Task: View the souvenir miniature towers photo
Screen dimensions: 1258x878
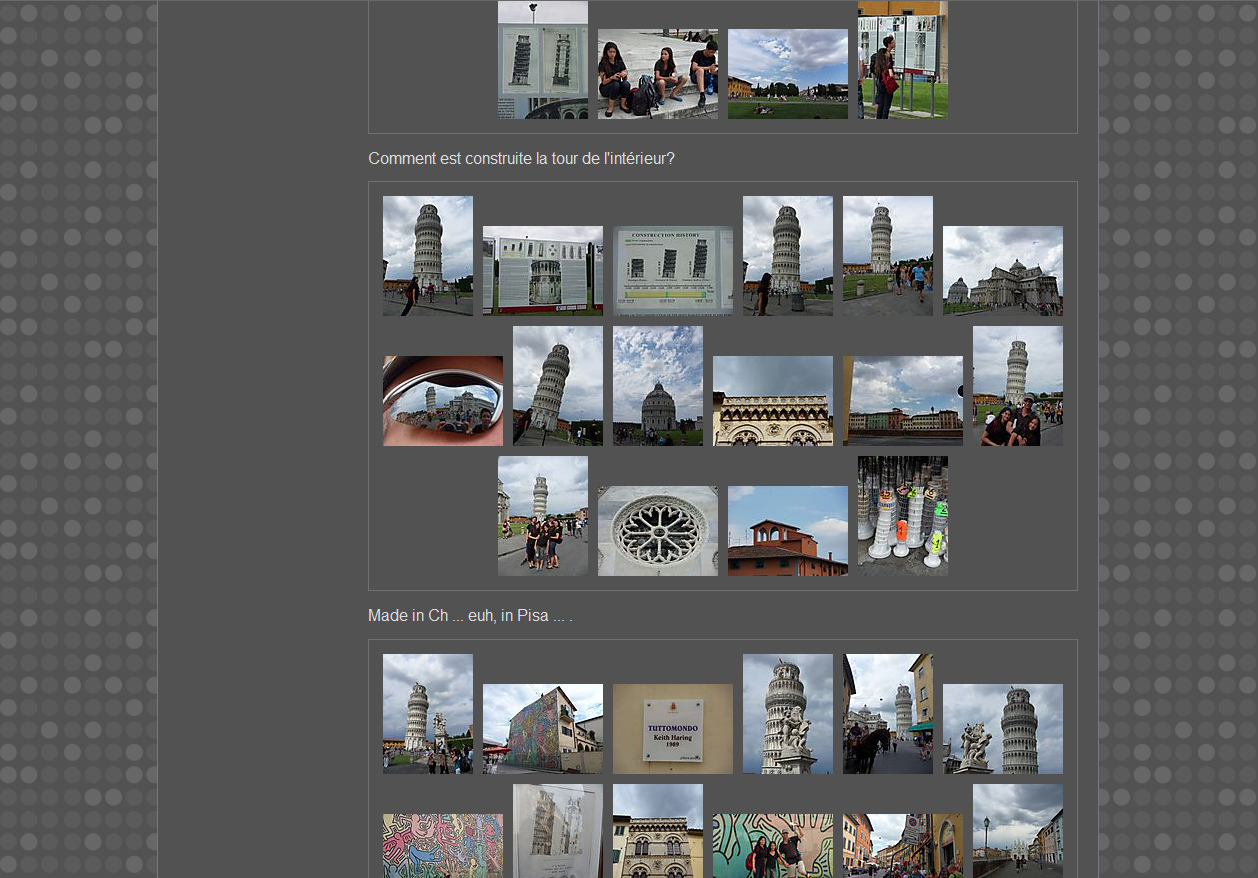Action: click(x=902, y=515)
